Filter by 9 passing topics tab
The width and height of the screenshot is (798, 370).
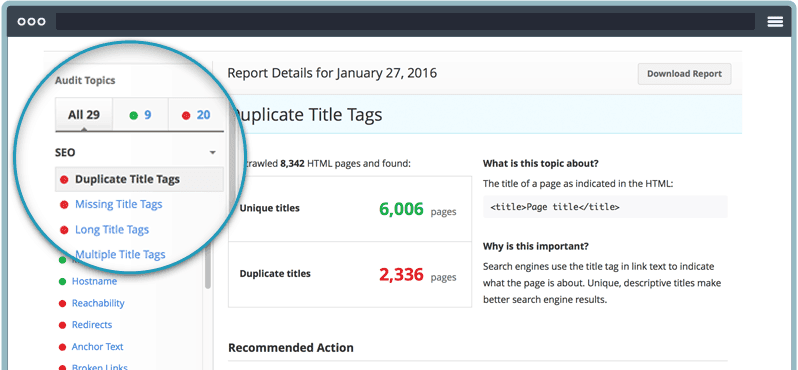(140, 115)
